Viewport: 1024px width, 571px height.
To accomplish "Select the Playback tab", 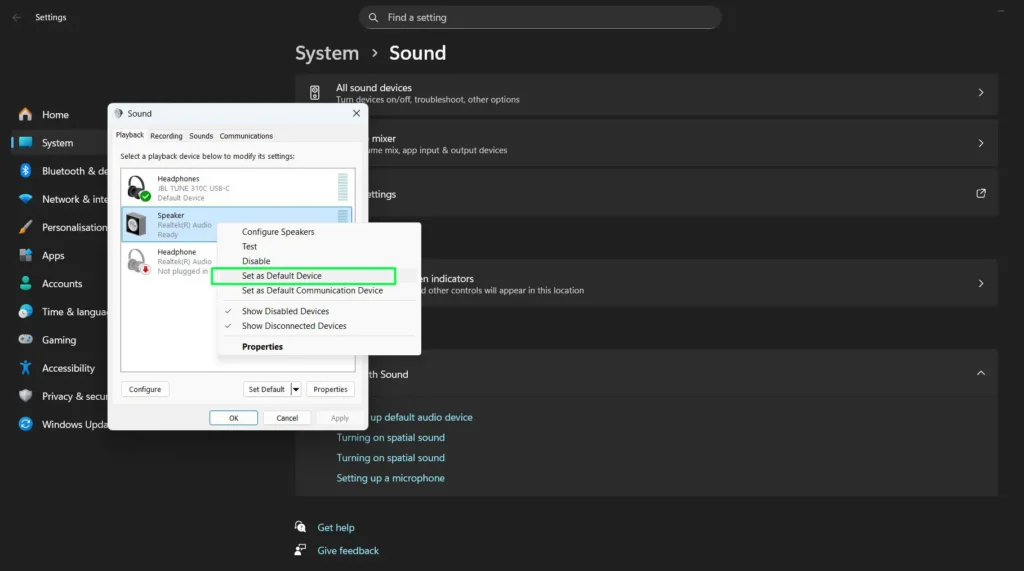I will pyautogui.click(x=130, y=135).
